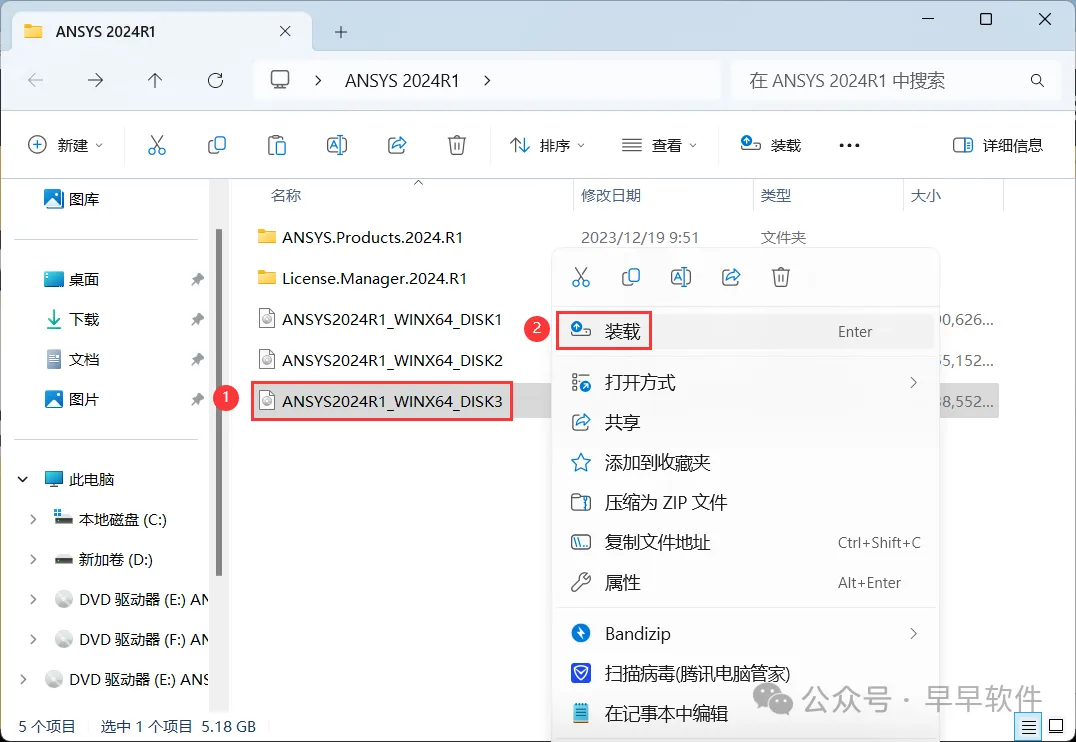The image size is (1076, 742).
Task: Click the search magnifier icon
Action: (1037, 80)
